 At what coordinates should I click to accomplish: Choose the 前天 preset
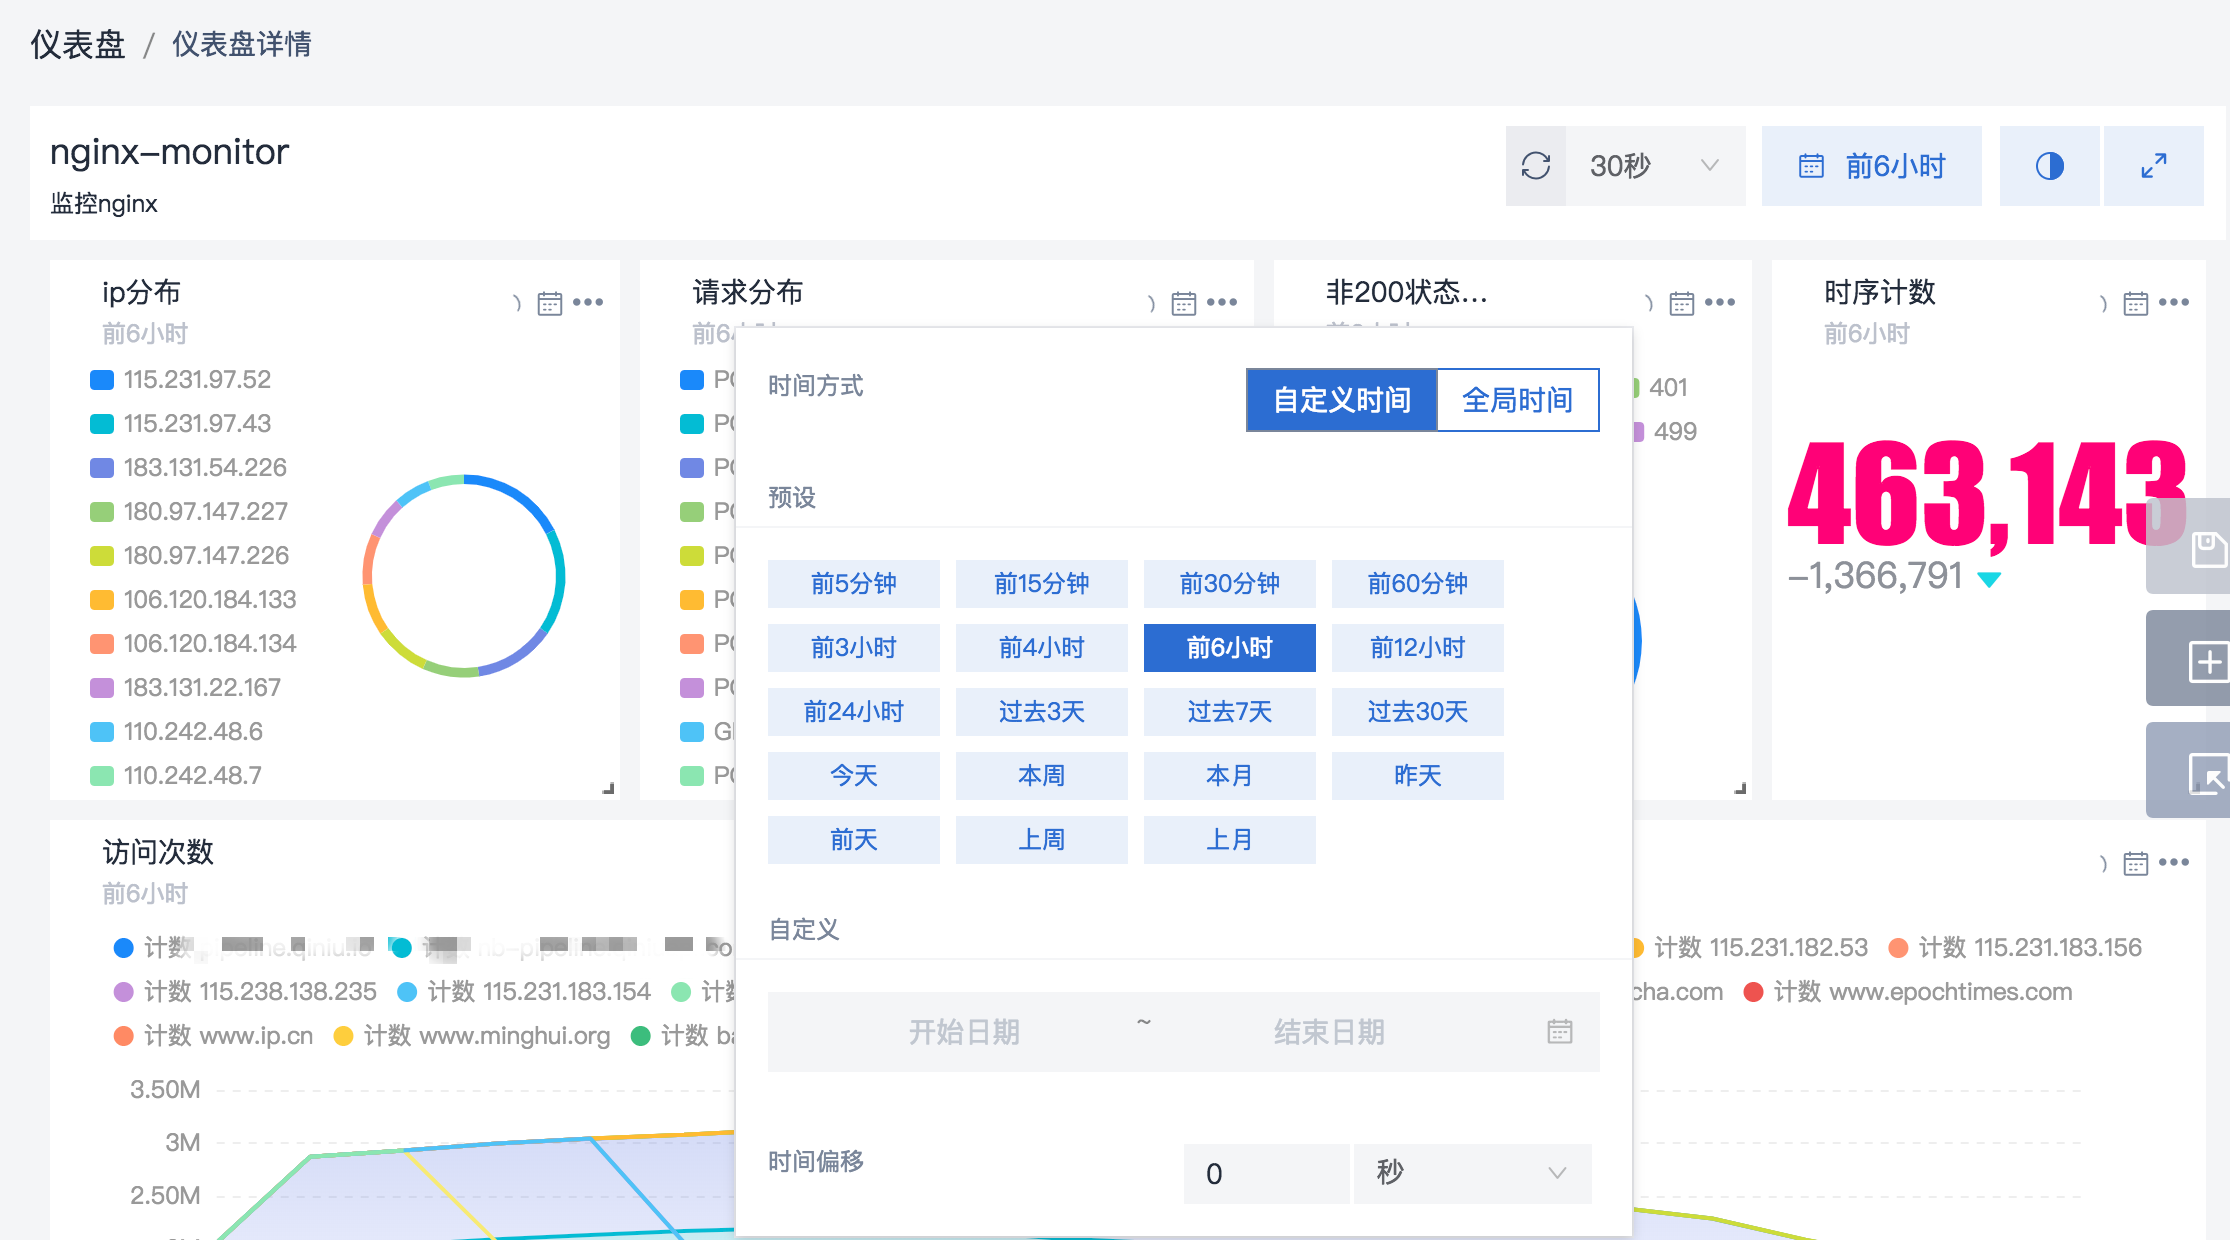(x=854, y=840)
